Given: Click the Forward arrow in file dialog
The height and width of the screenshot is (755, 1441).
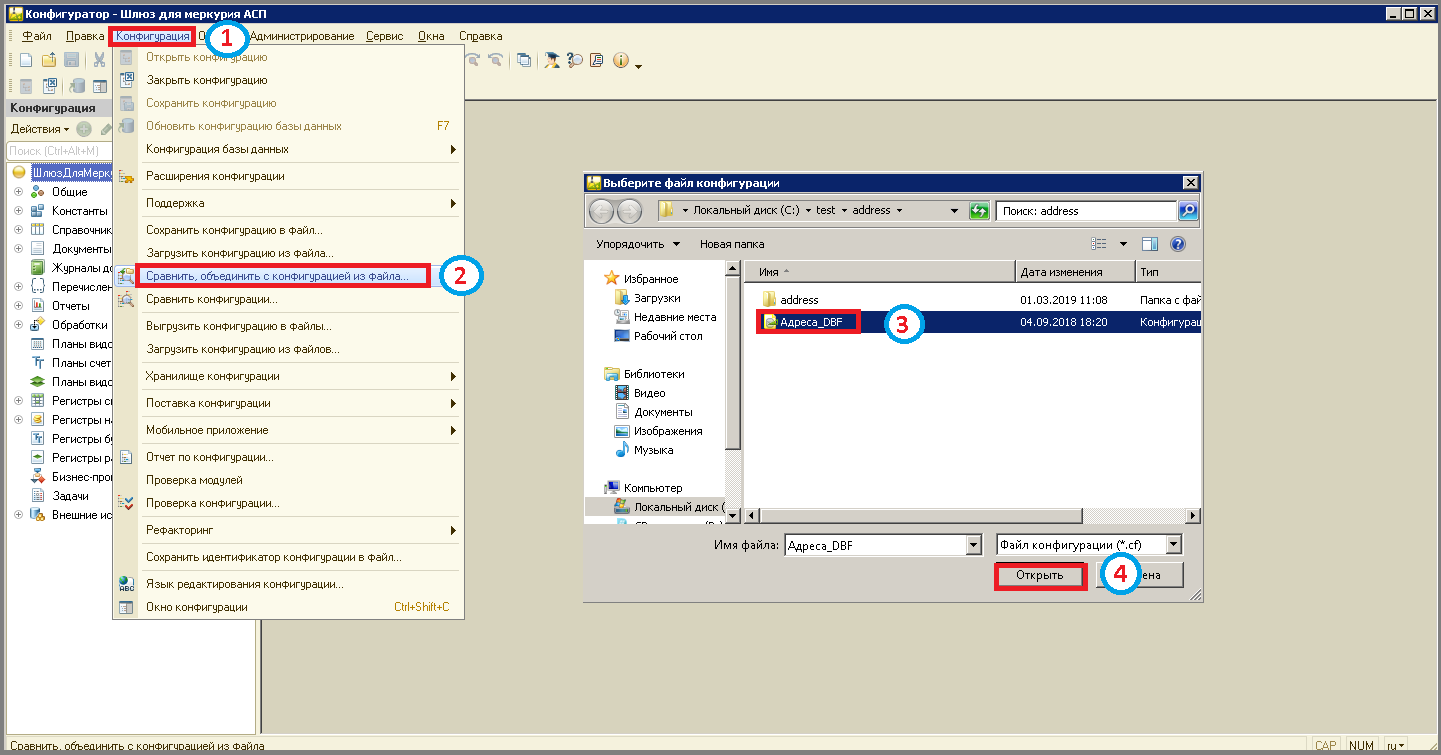Looking at the screenshot, I should click(630, 211).
